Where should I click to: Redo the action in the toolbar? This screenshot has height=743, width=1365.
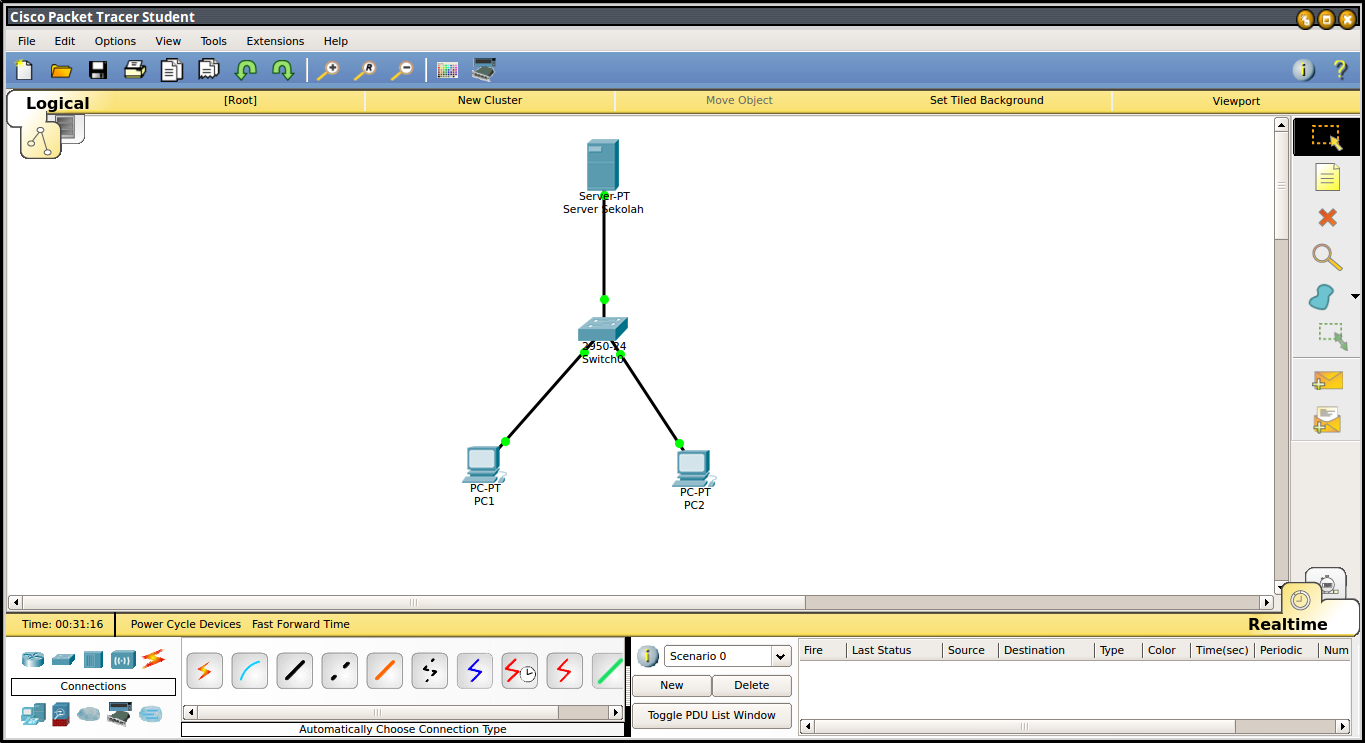[283, 70]
